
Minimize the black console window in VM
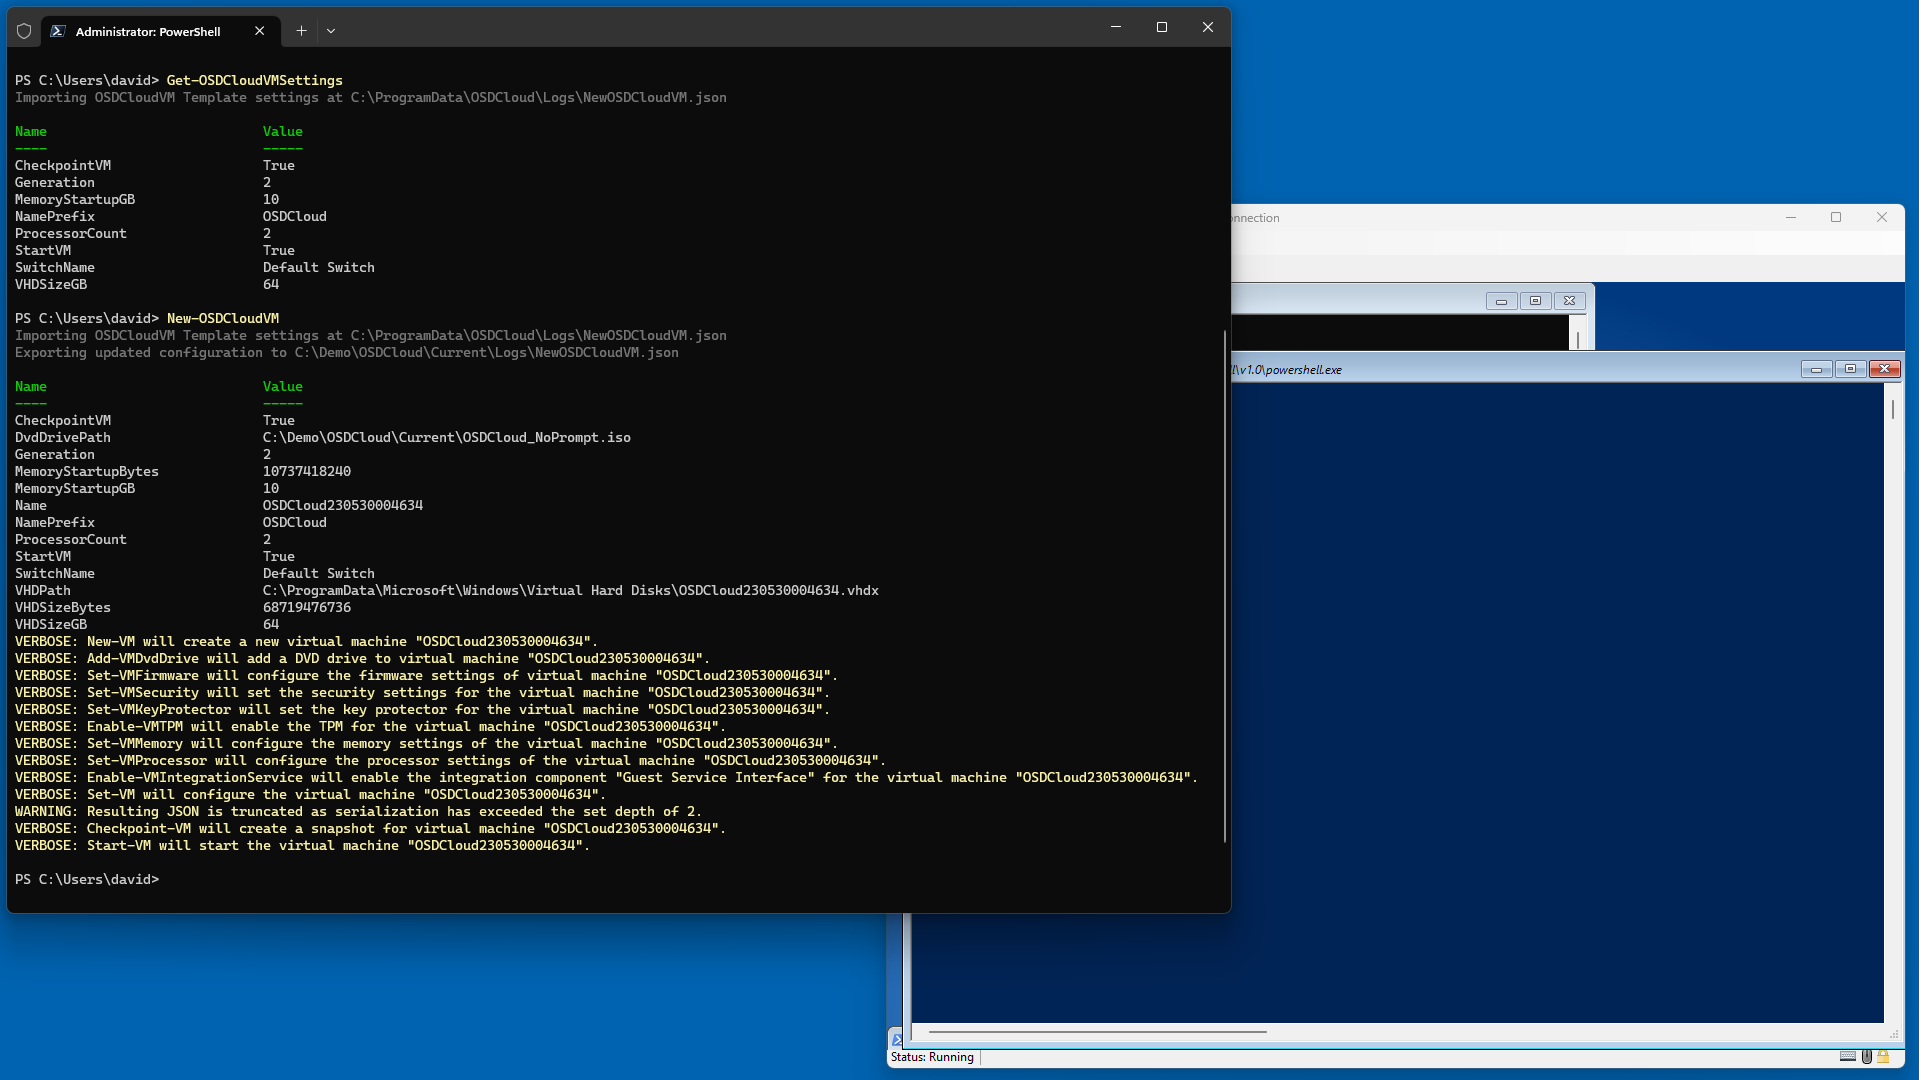(x=1501, y=301)
